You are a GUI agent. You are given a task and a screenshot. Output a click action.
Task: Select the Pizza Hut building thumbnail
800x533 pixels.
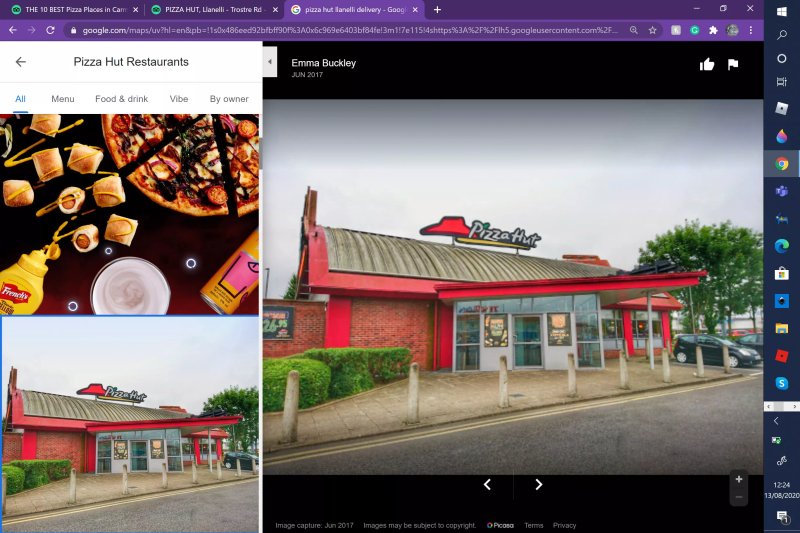[130, 424]
